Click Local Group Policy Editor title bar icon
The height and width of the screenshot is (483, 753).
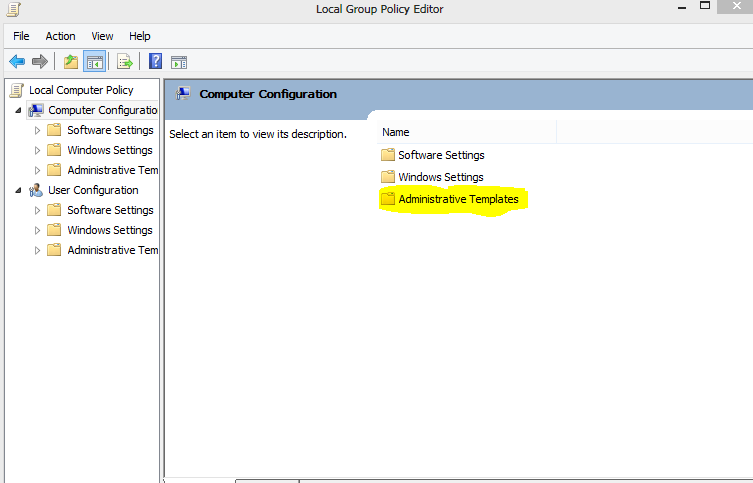click(x=13, y=9)
